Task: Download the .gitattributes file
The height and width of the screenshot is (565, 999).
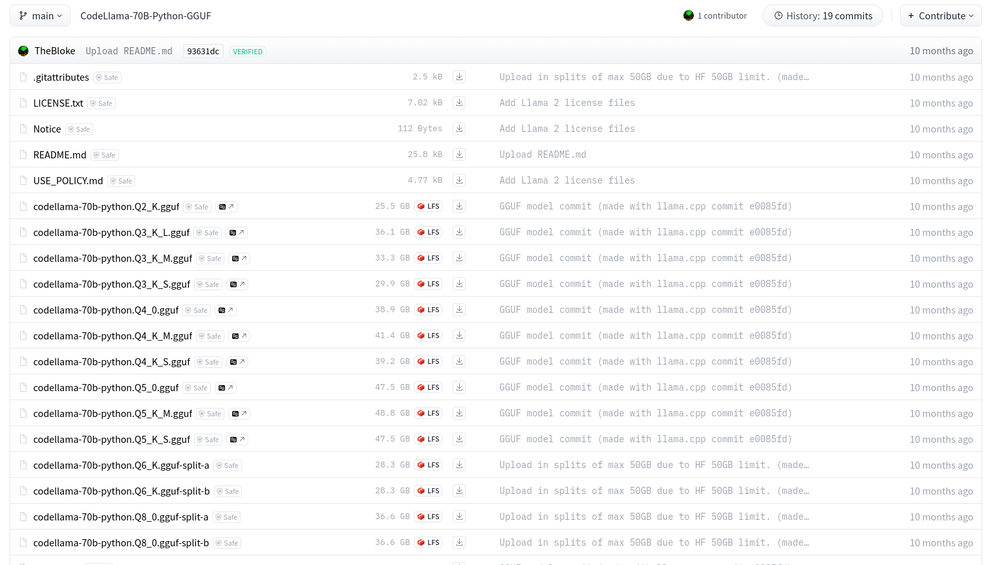Action: pos(459,77)
